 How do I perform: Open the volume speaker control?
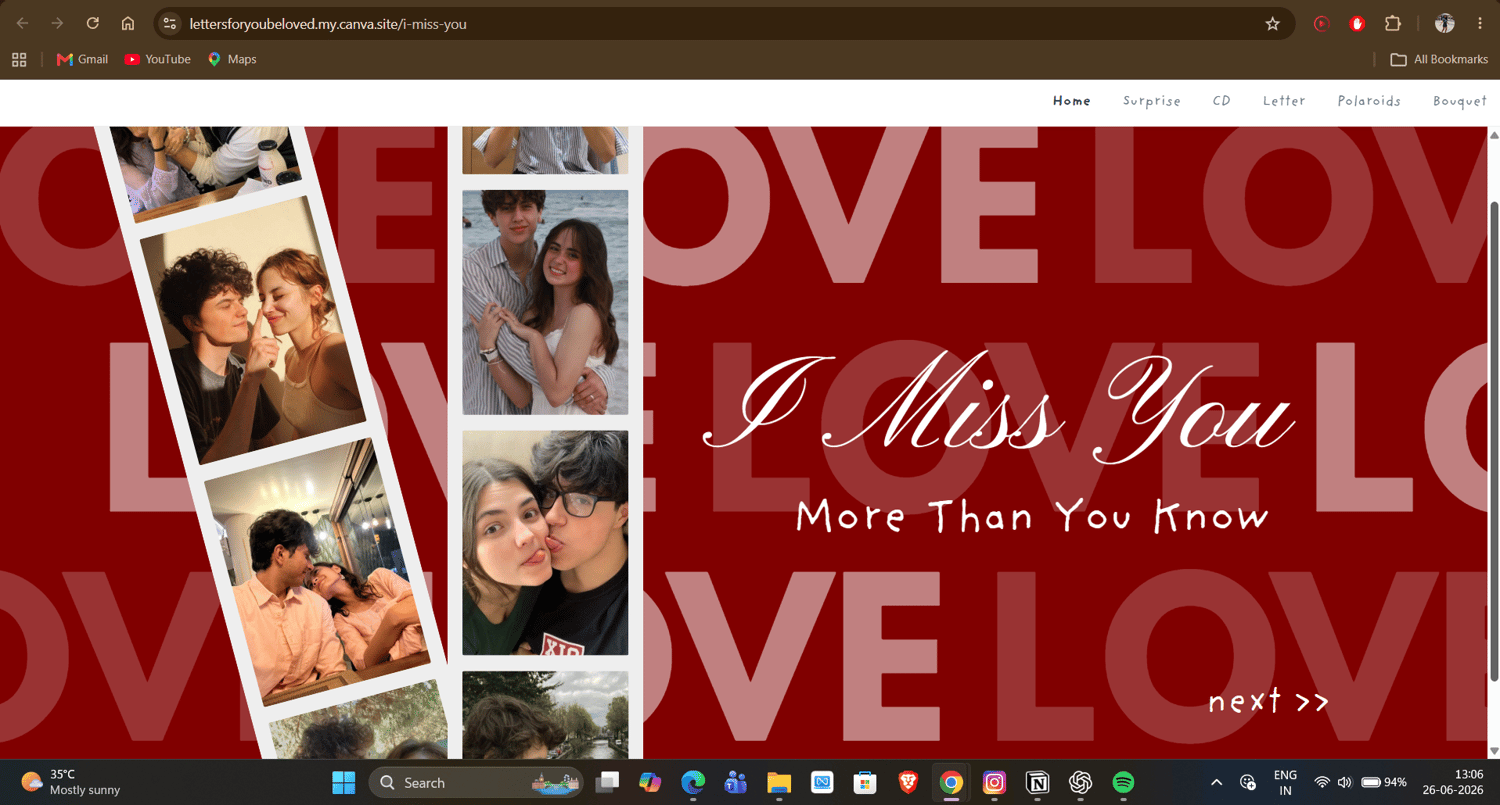click(1344, 783)
